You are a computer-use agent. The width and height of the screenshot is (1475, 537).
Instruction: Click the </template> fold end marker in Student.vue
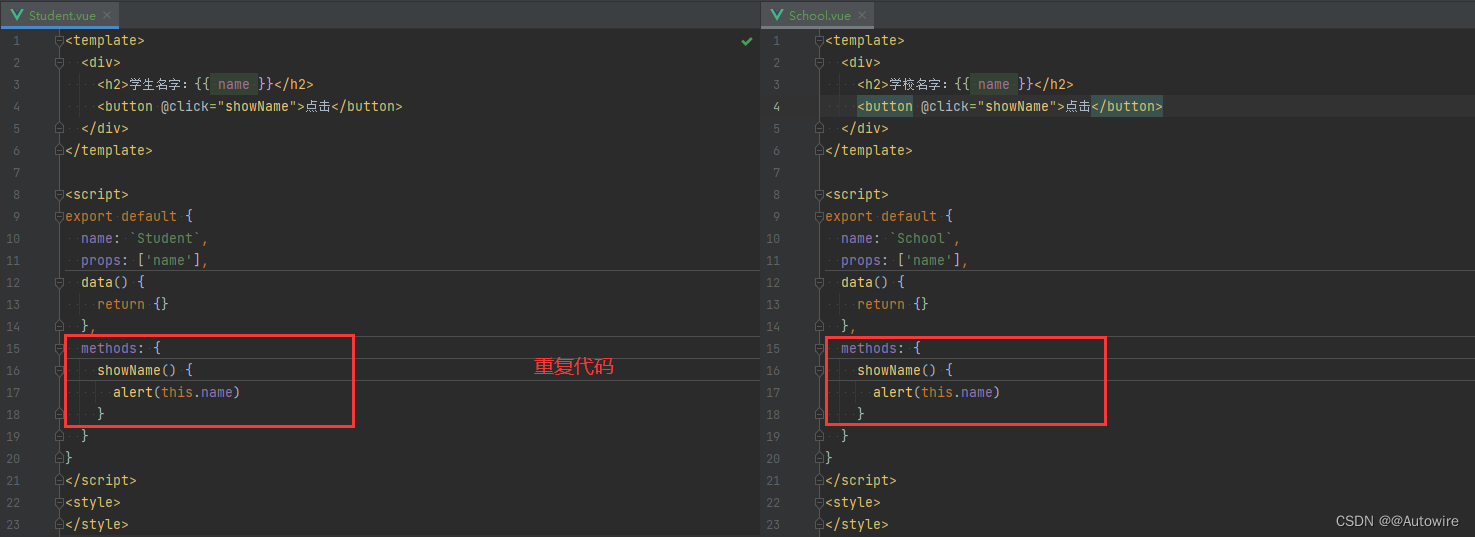tap(60, 151)
